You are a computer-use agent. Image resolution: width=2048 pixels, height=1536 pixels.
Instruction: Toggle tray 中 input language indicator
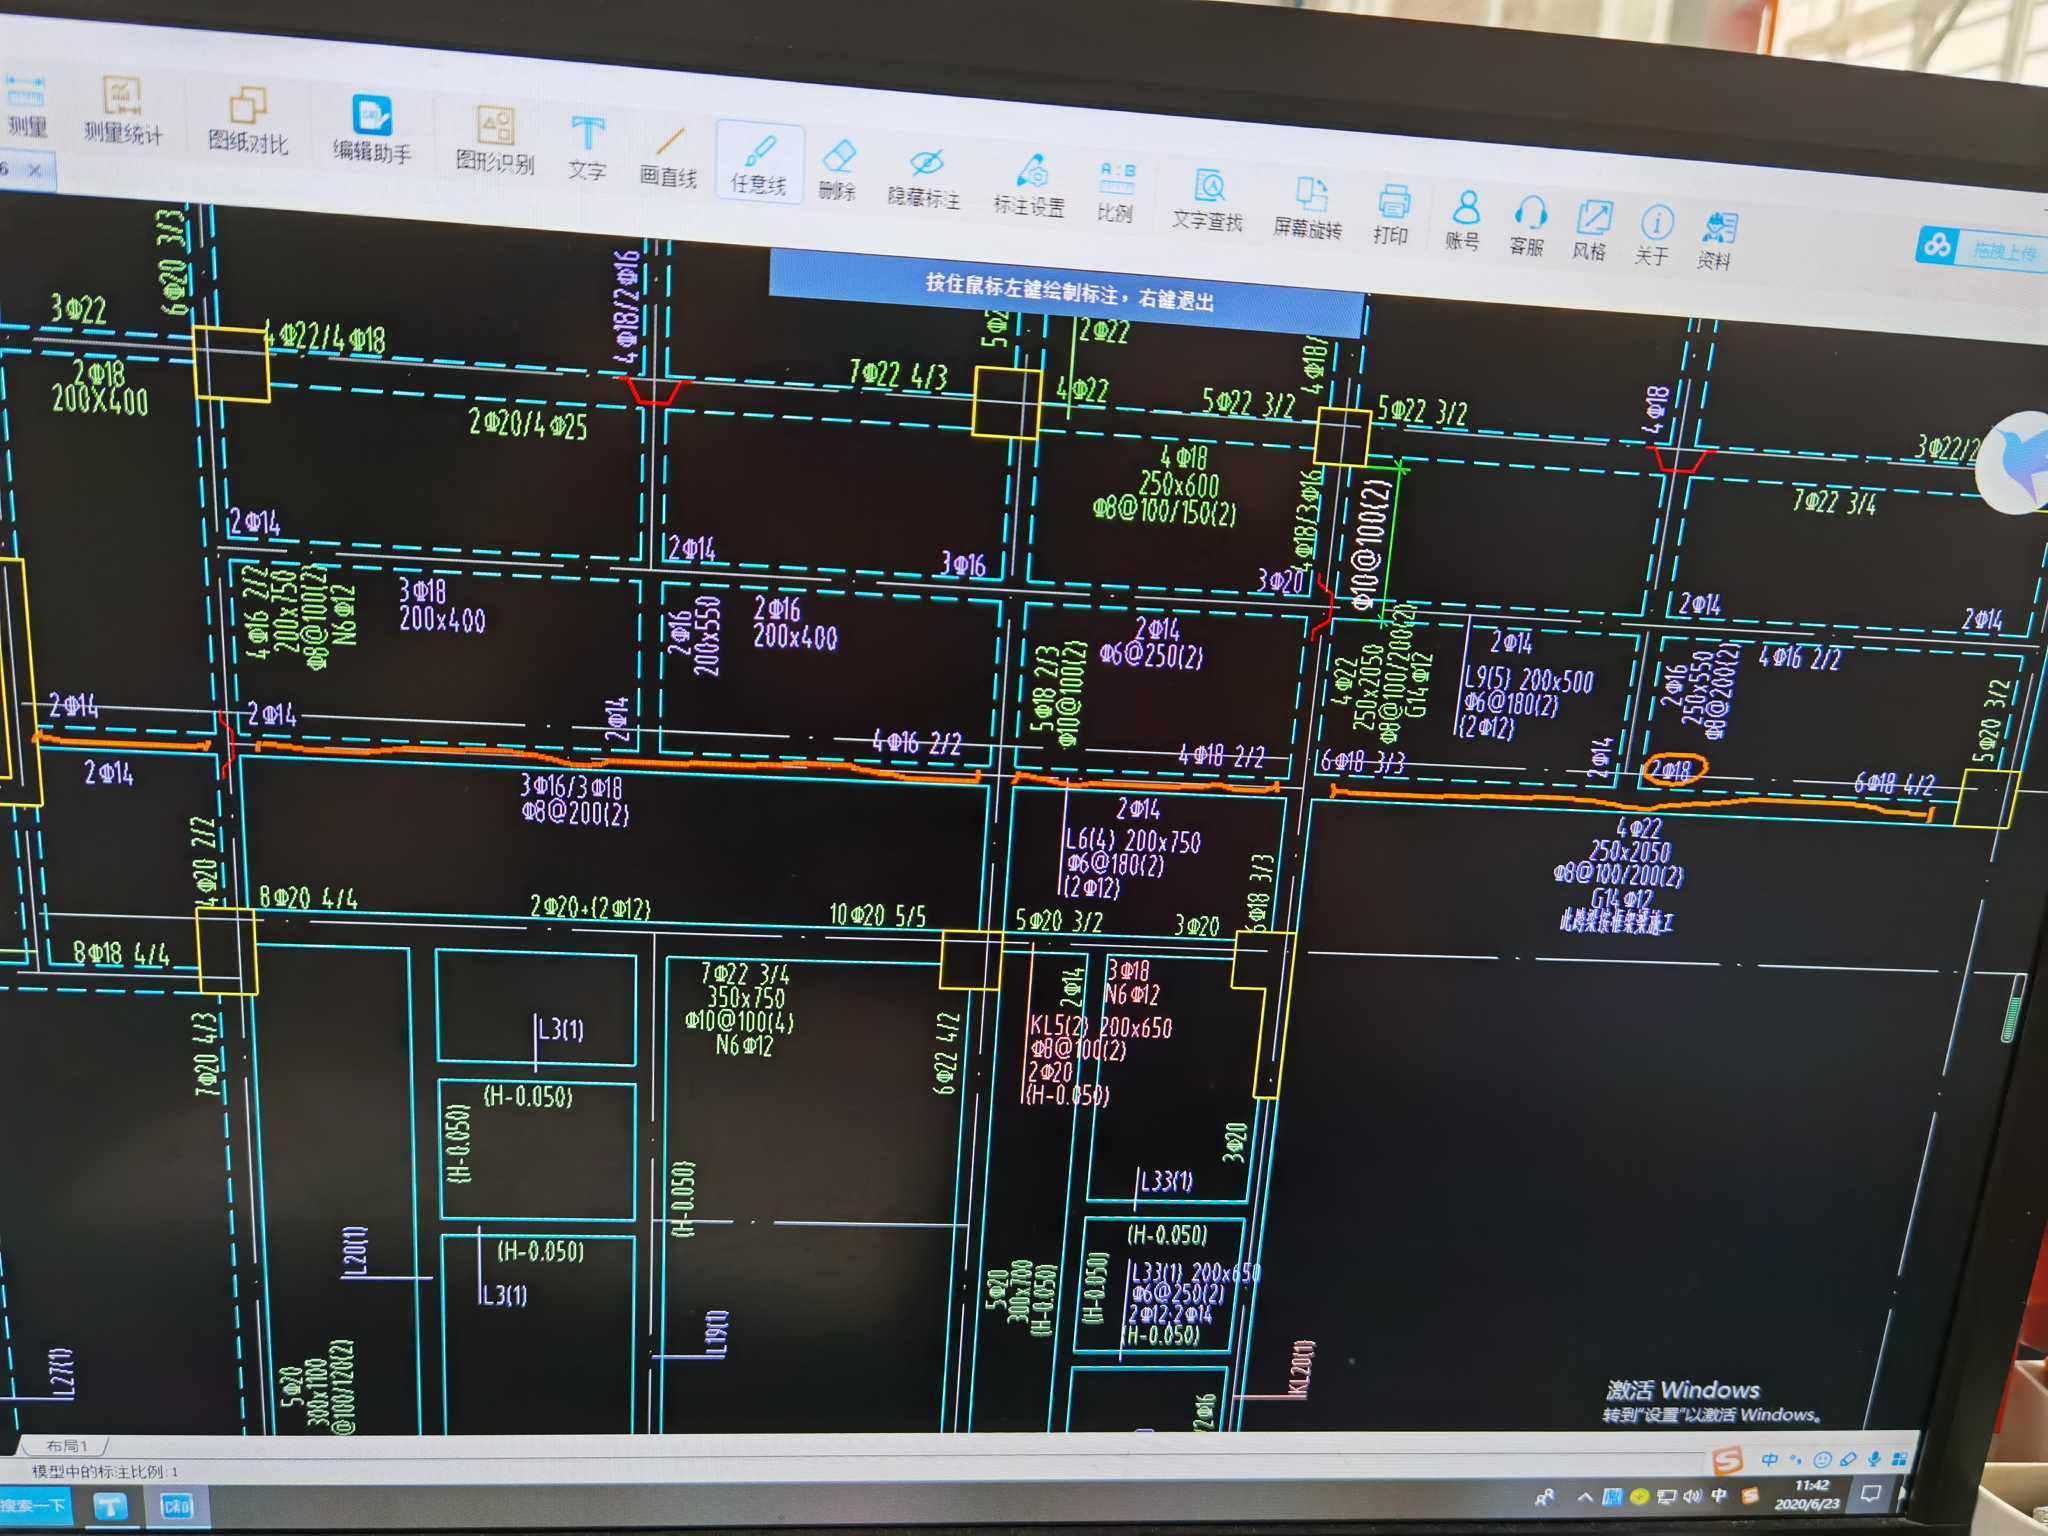tap(1720, 1496)
